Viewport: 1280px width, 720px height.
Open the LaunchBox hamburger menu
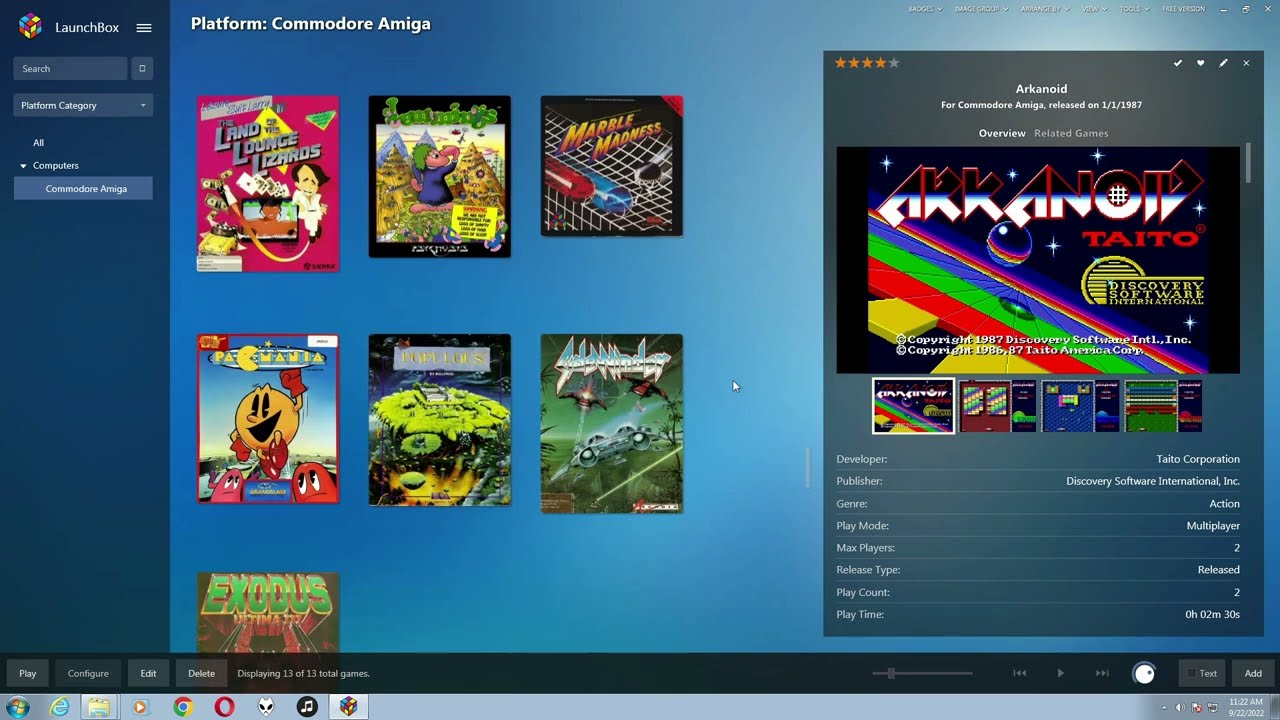[x=144, y=28]
